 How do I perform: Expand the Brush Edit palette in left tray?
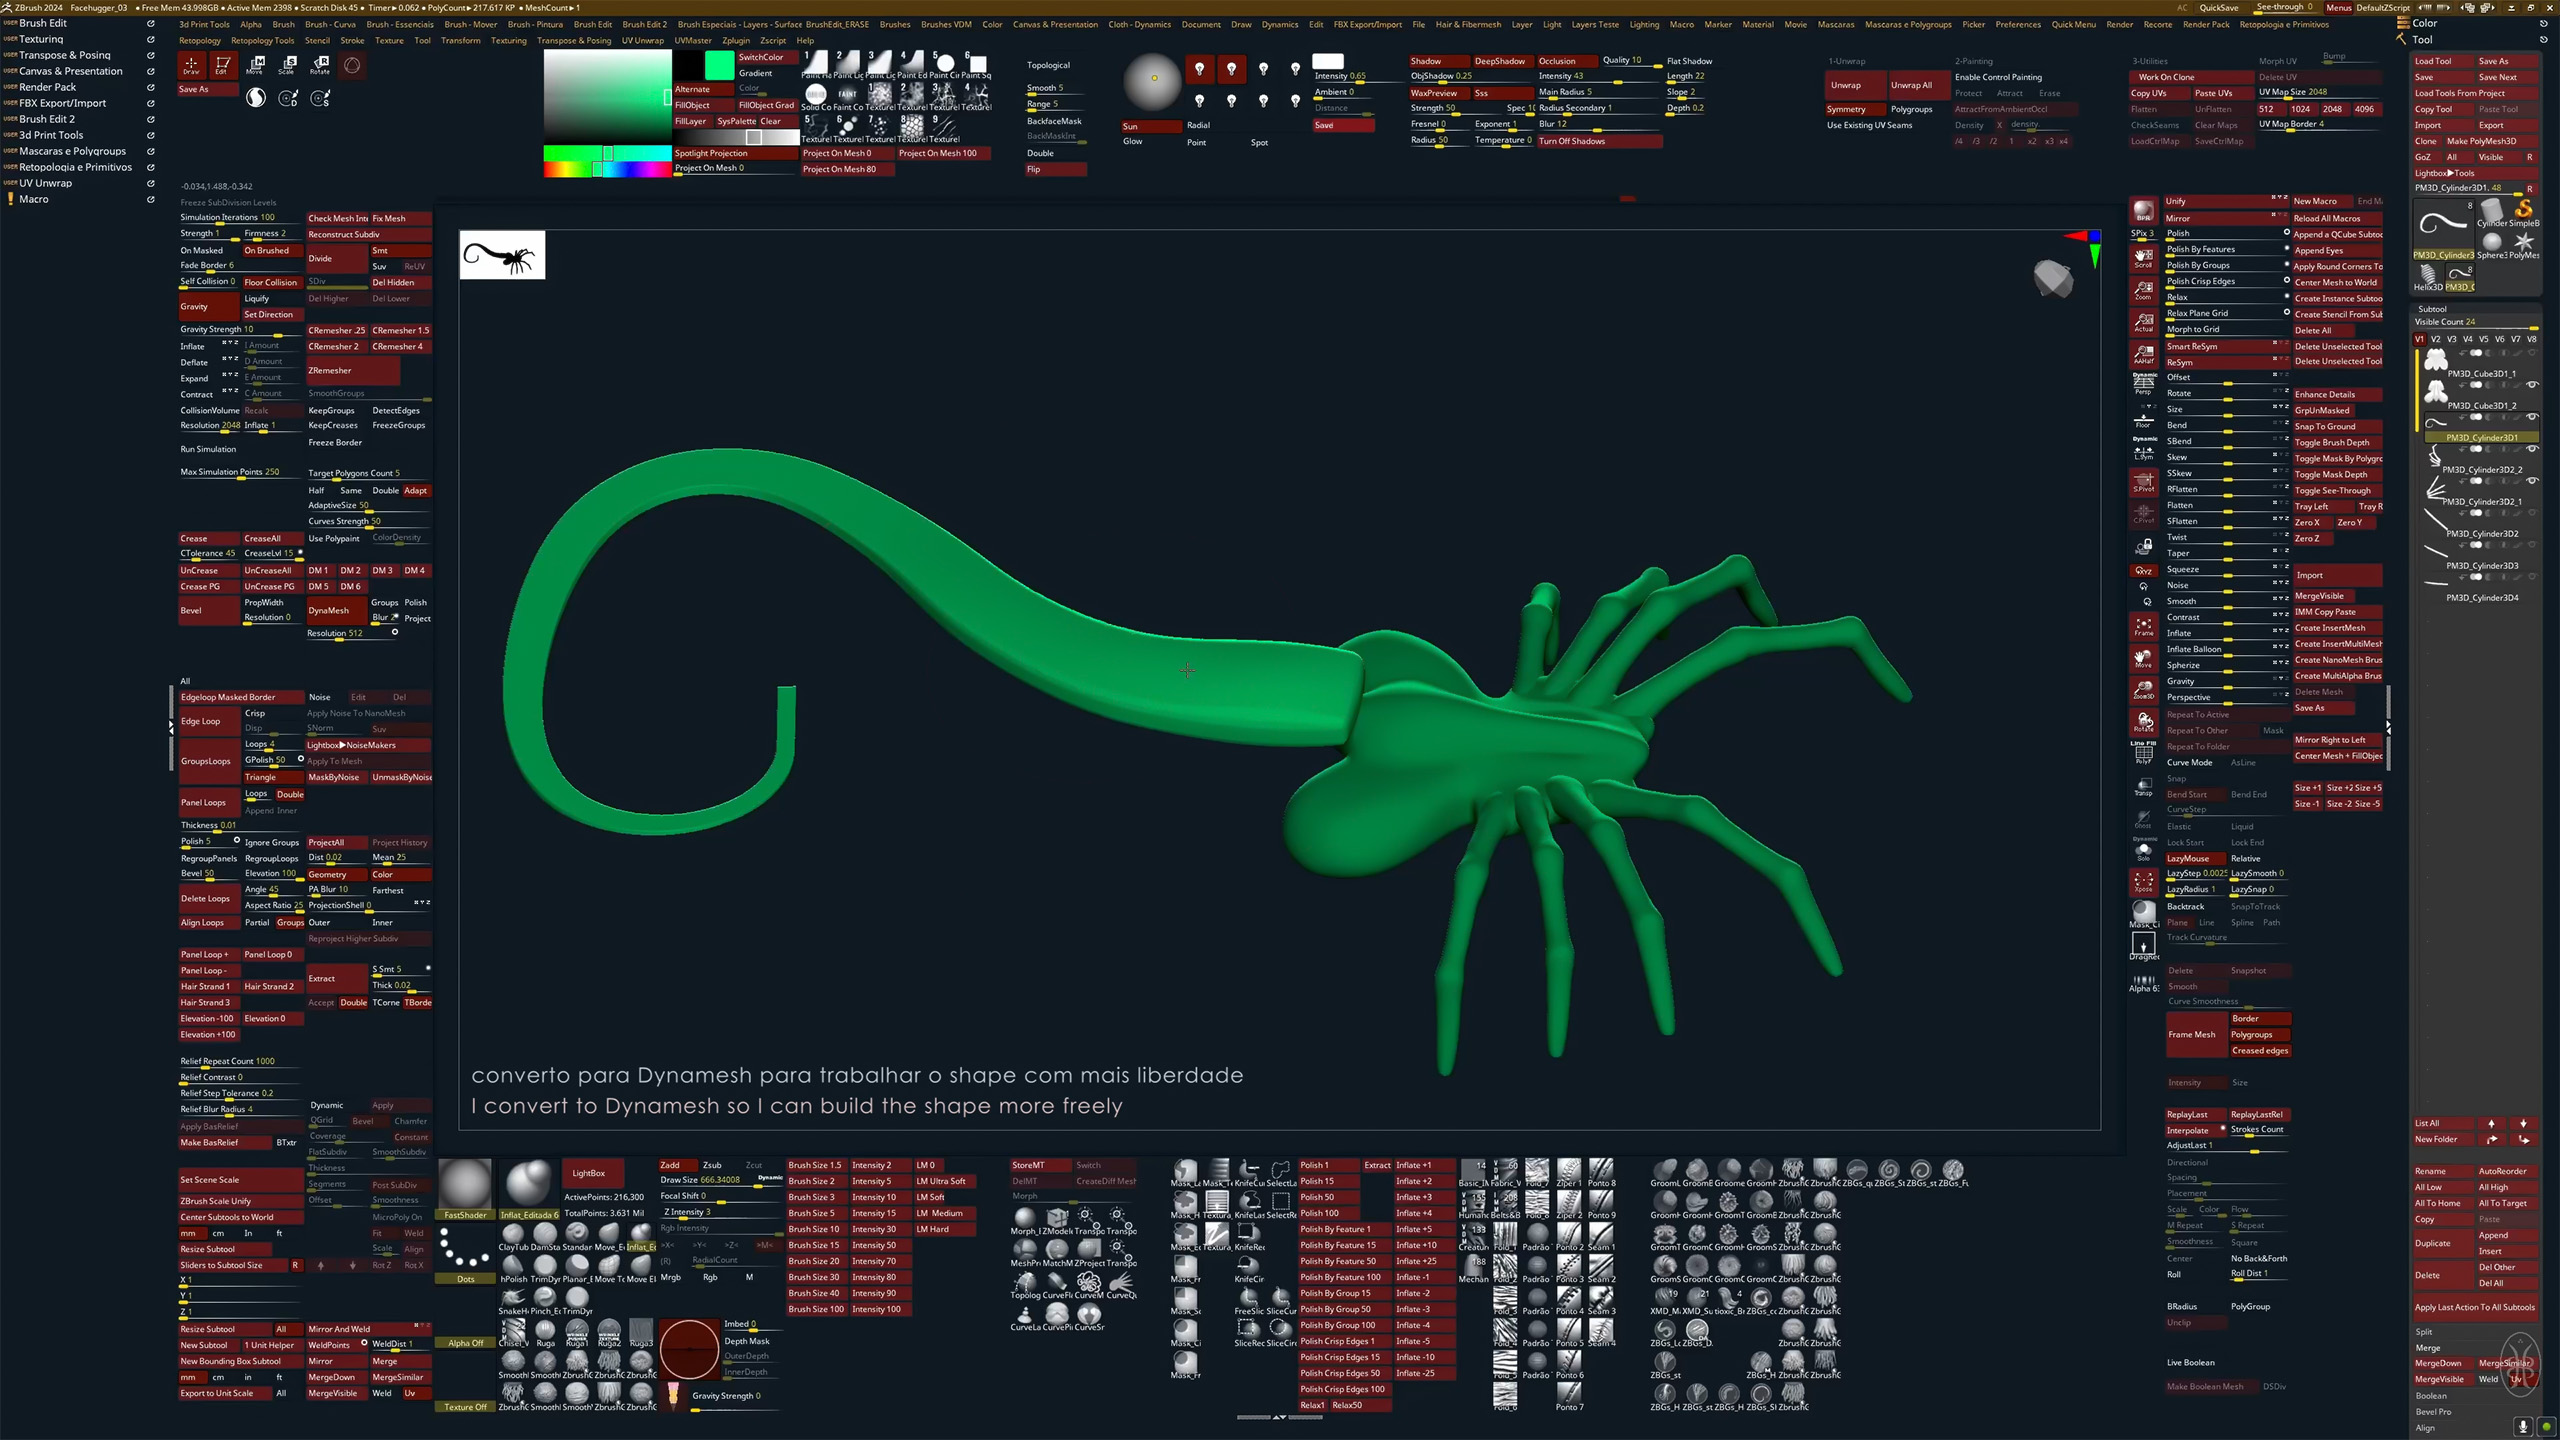pyautogui.click(x=43, y=23)
